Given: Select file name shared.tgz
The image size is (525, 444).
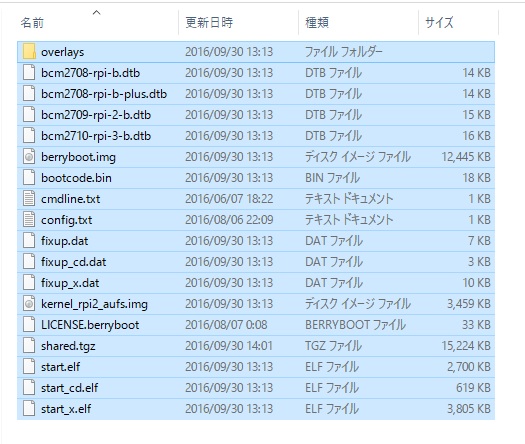Looking at the screenshot, I should (68, 346).
